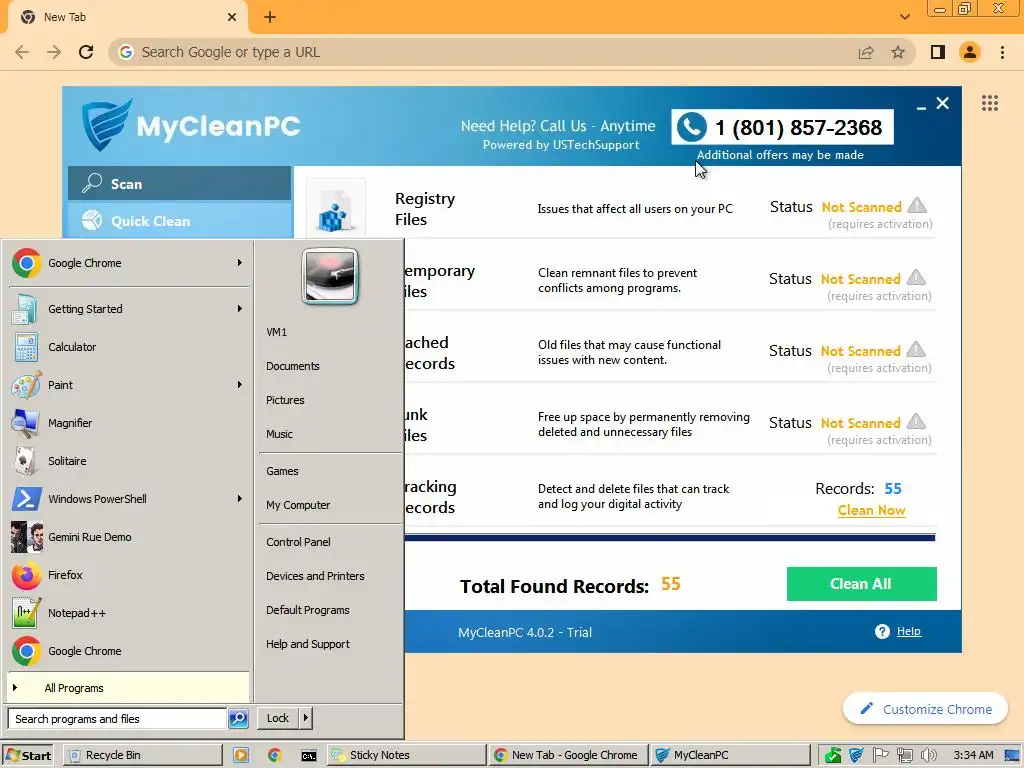
Task: Launch Paint from Start menu
Action: 127,385
